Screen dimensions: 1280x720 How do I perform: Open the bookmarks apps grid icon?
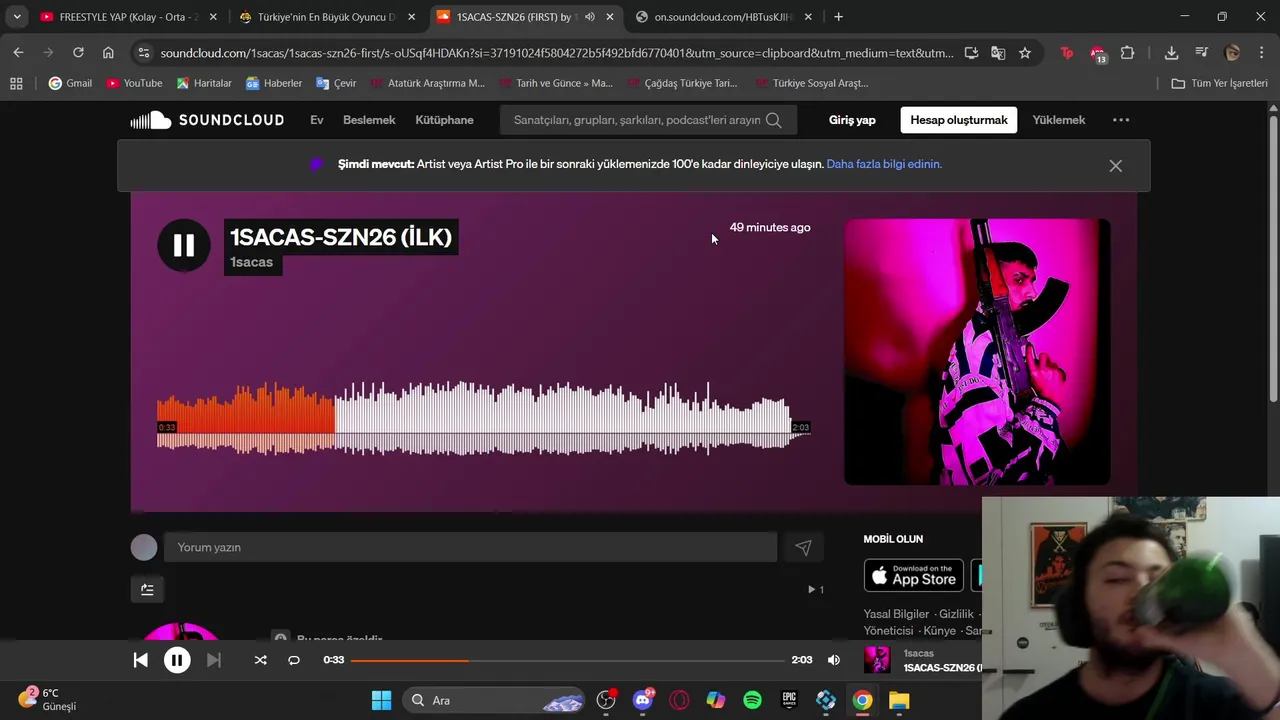[x=16, y=83]
